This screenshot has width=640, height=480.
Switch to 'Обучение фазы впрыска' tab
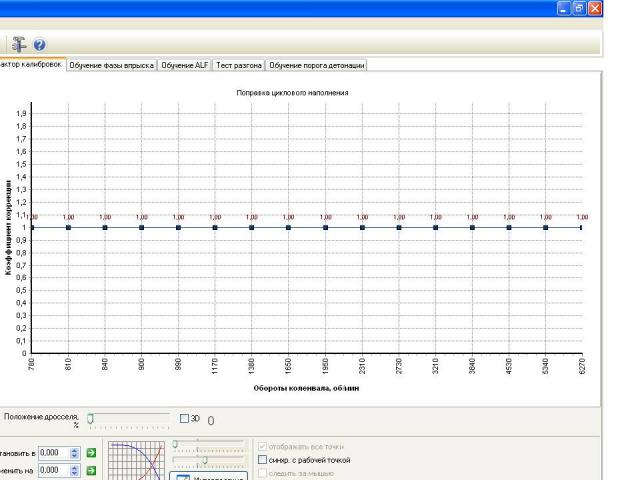point(111,65)
